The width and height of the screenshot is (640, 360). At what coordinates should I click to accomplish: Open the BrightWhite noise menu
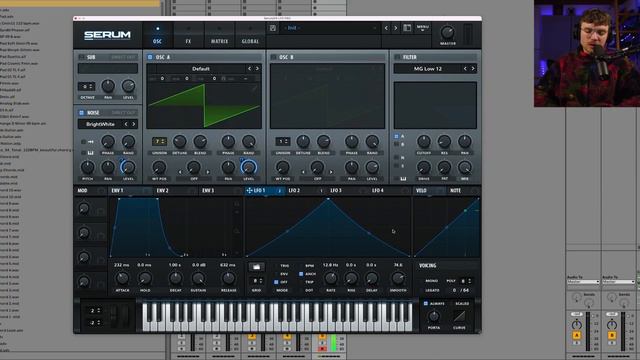click(100, 124)
